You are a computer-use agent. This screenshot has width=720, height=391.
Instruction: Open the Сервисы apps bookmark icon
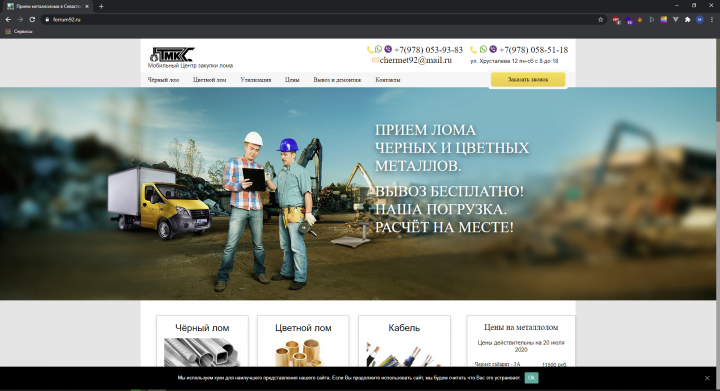point(8,32)
